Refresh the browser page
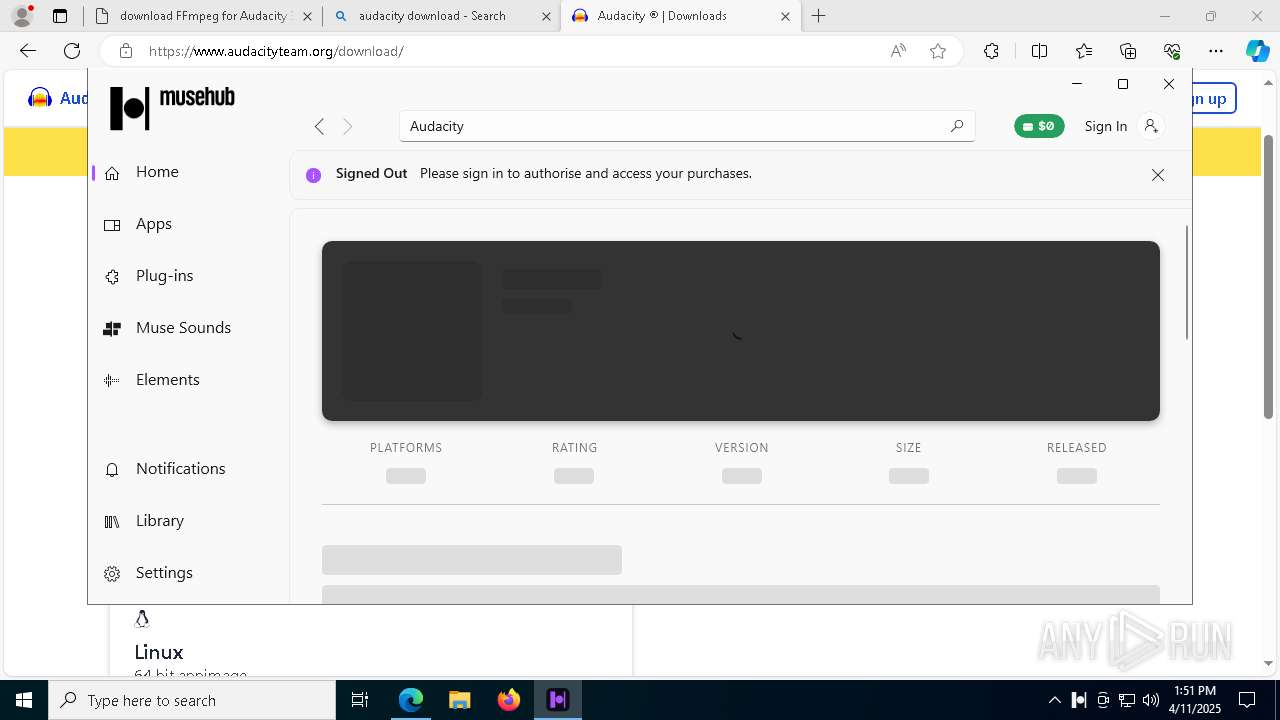 72,51
